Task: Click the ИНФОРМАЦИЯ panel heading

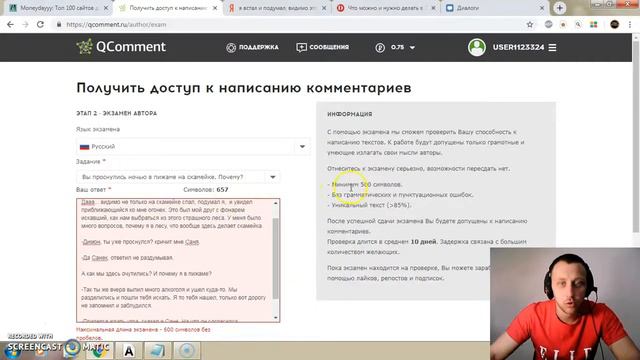Action: (x=350, y=114)
